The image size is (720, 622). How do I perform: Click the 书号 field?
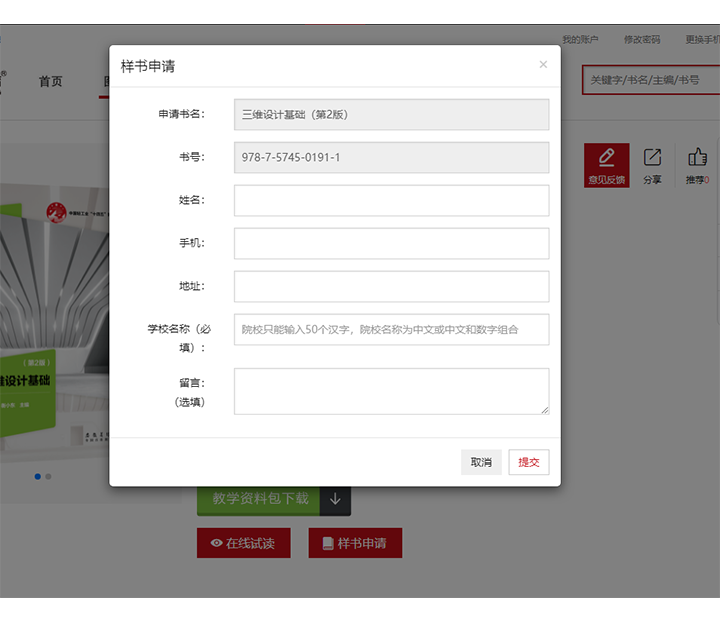(x=391, y=157)
